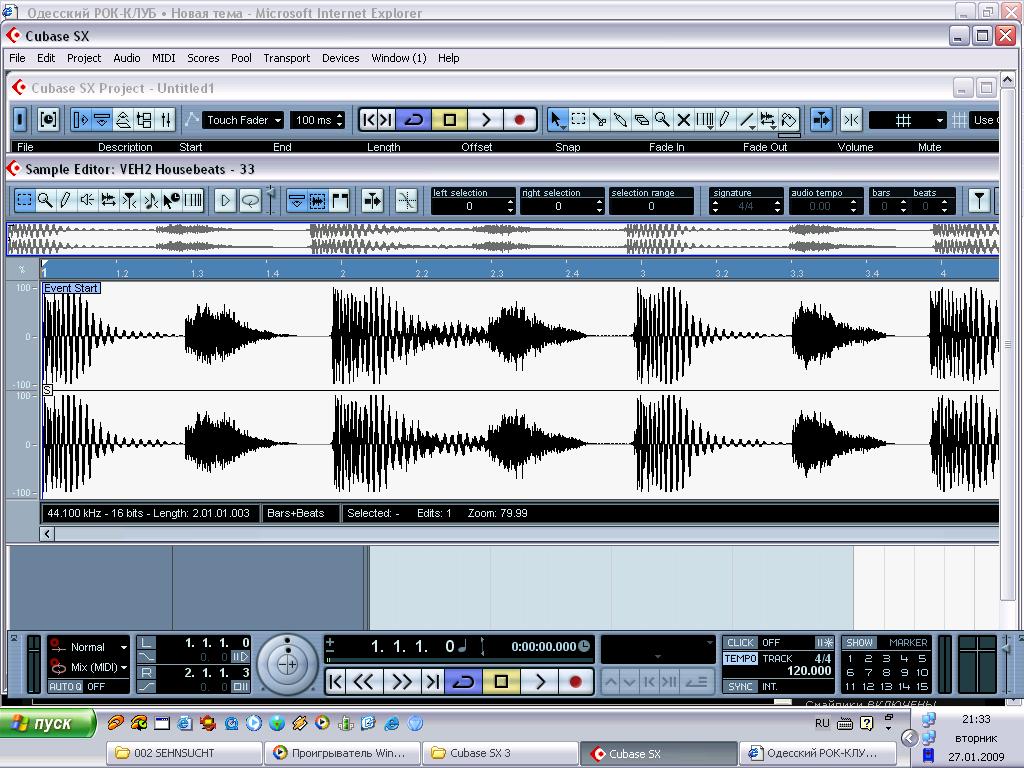This screenshot has height=768, width=1024.
Task: Click Play in the transport panel
Action: (x=540, y=681)
